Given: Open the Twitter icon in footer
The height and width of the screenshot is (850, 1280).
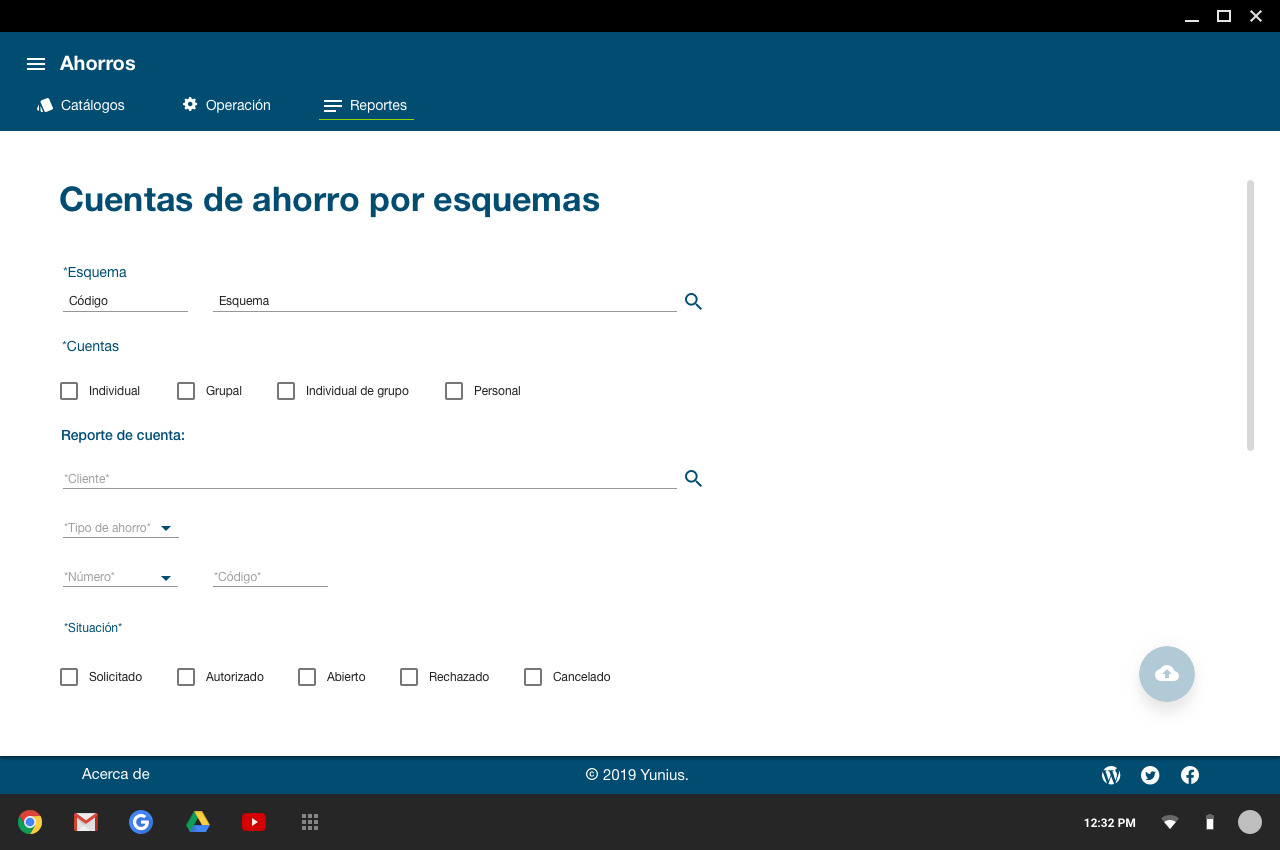Looking at the screenshot, I should pos(1150,775).
